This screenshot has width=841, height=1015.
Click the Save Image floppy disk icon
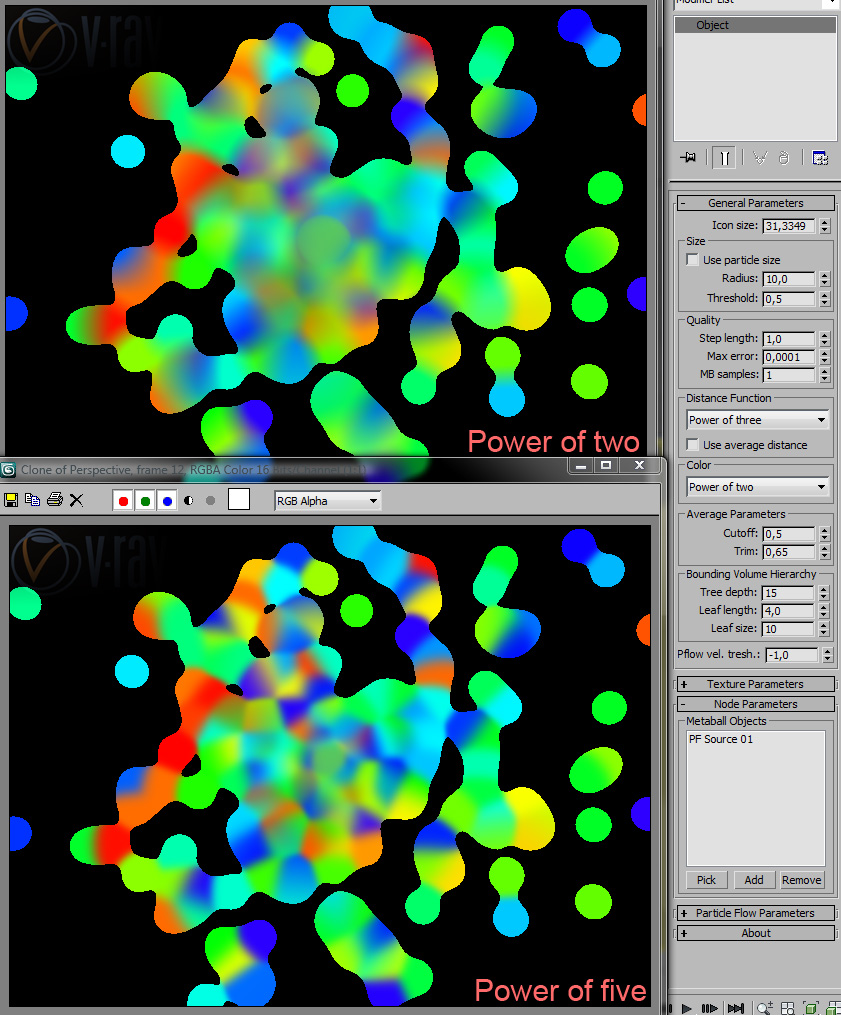tap(11, 499)
